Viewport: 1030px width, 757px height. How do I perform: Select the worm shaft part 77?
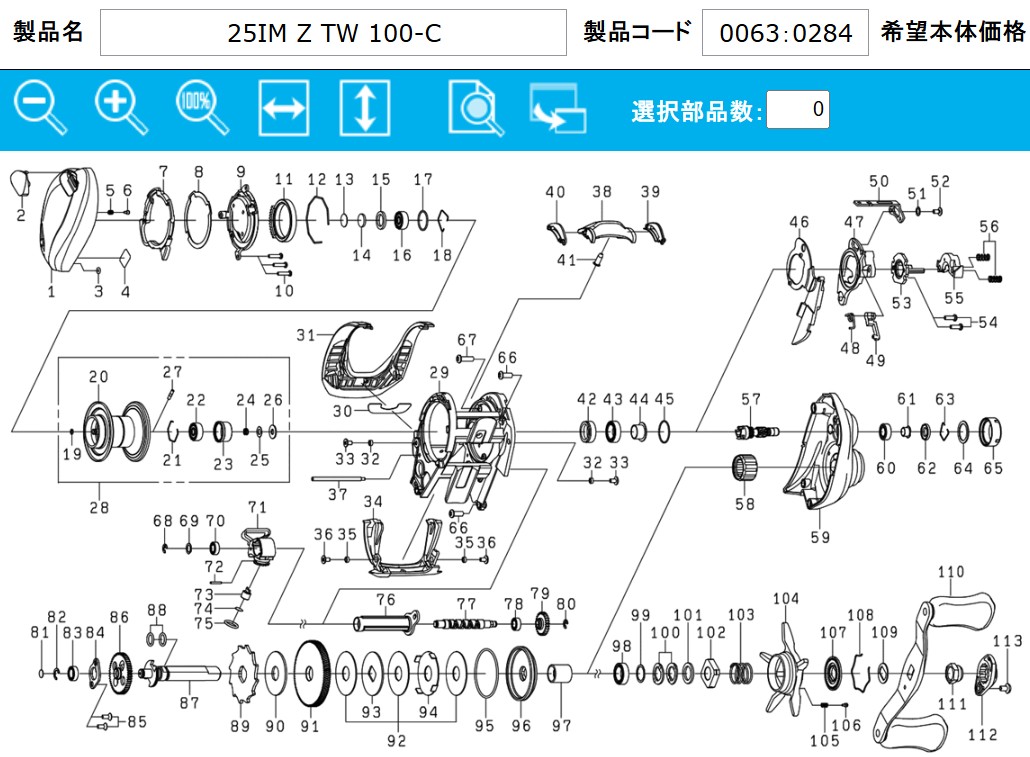pyautogui.click(x=466, y=624)
